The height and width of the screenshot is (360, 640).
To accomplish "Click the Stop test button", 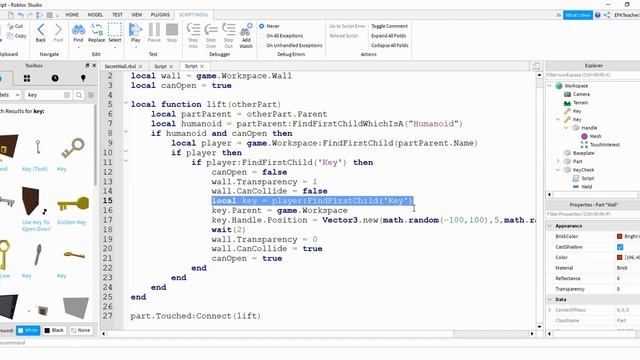I will [x=172, y=30].
